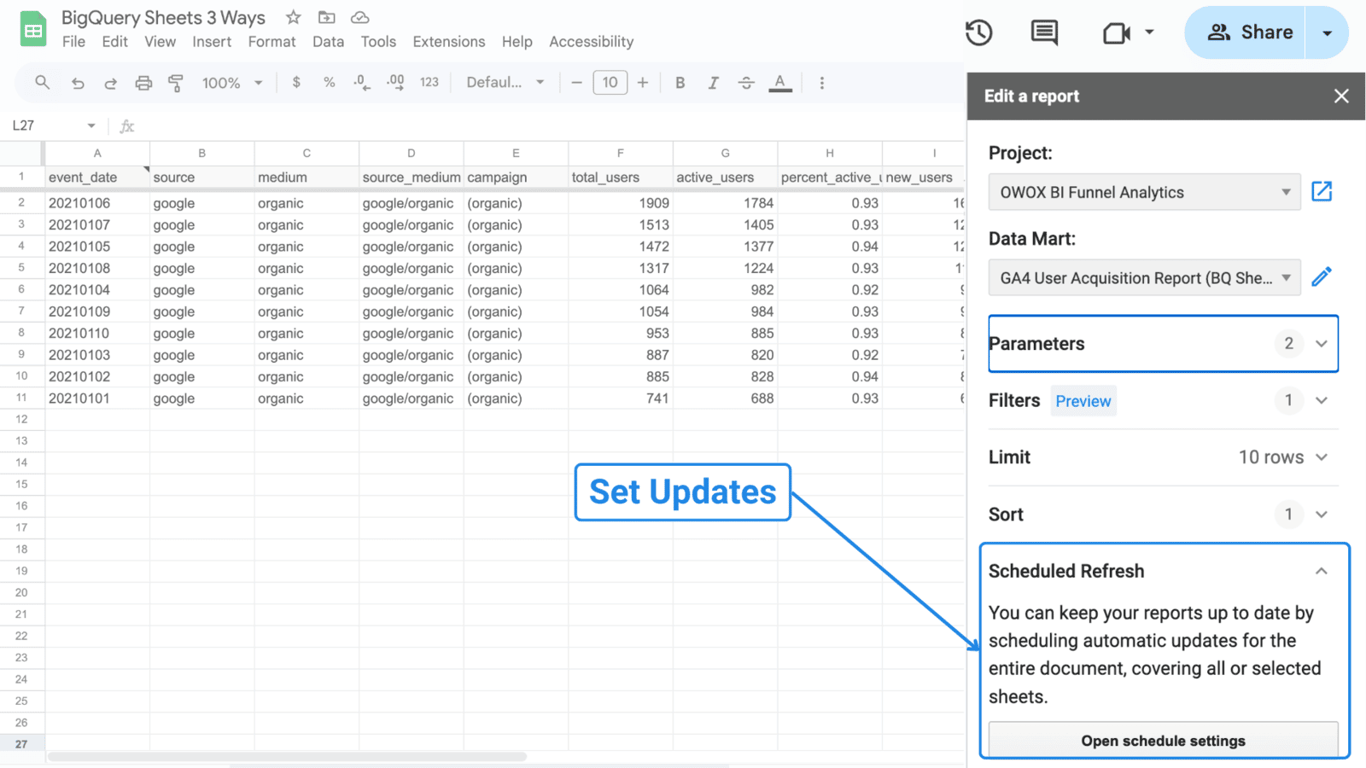Check the cloud save status icon

[x=360, y=17]
